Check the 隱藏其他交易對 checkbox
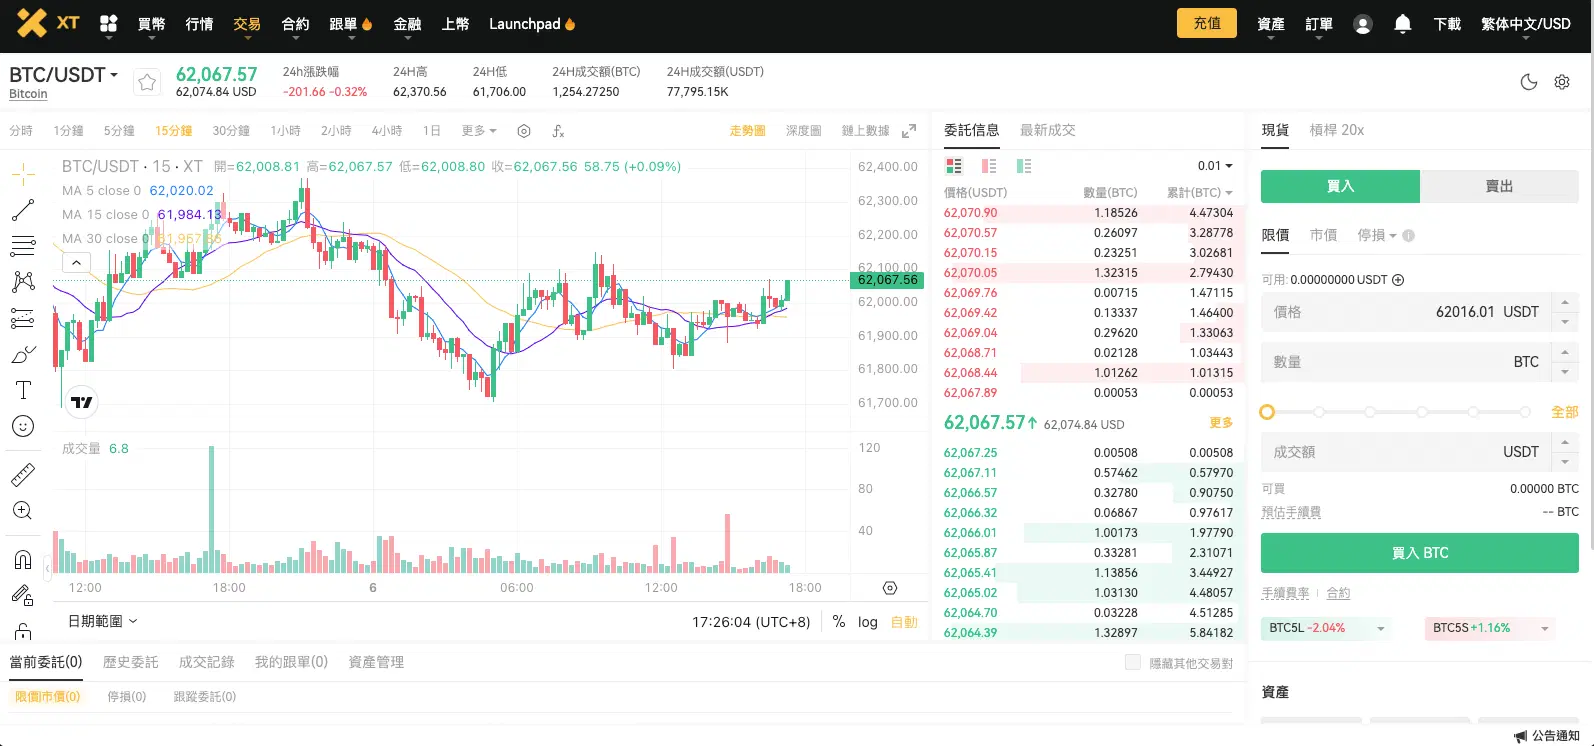1594x746 pixels. click(x=1132, y=662)
